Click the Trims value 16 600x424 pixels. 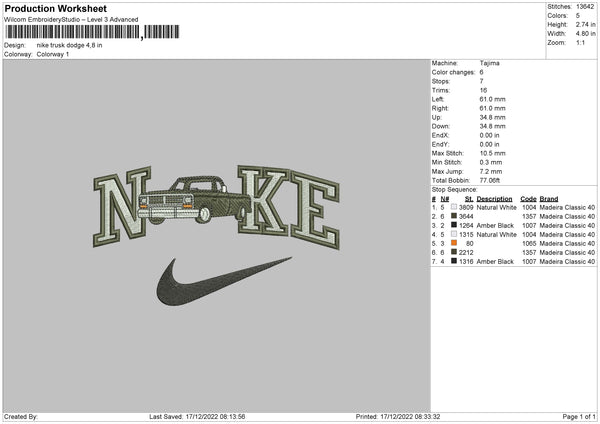tap(483, 90)
